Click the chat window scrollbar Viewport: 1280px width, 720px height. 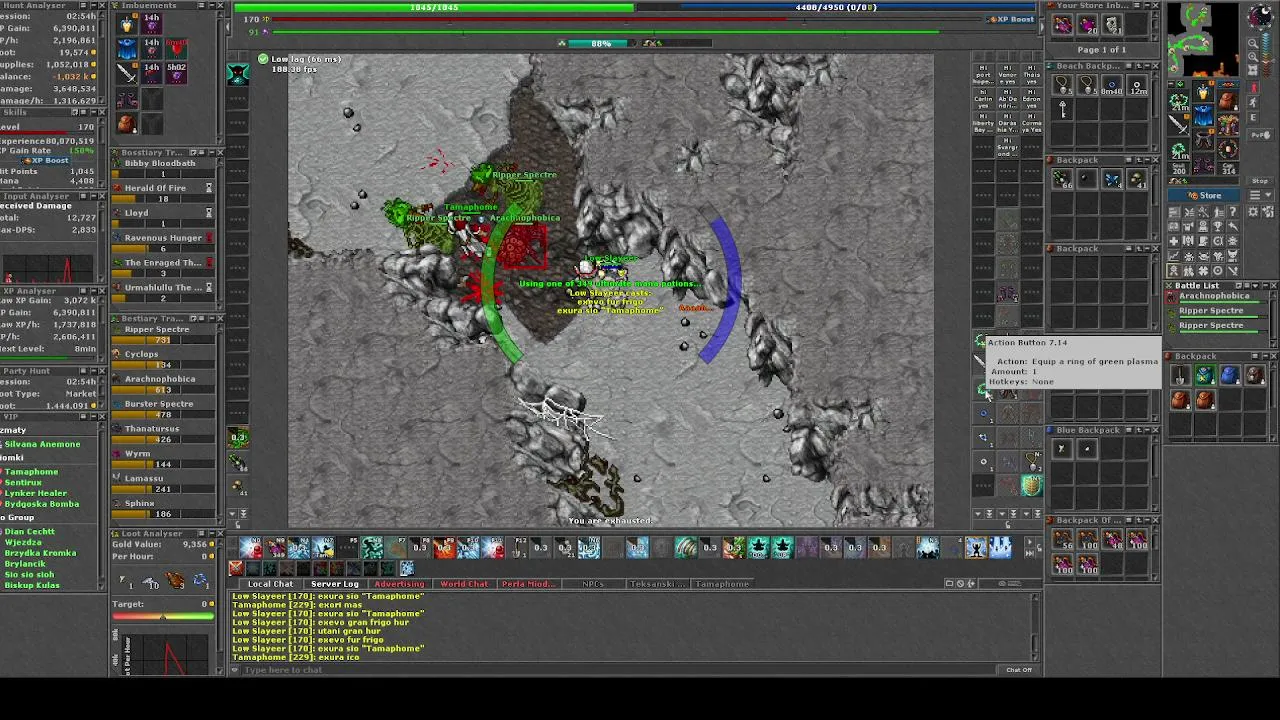pos(1035,627)
